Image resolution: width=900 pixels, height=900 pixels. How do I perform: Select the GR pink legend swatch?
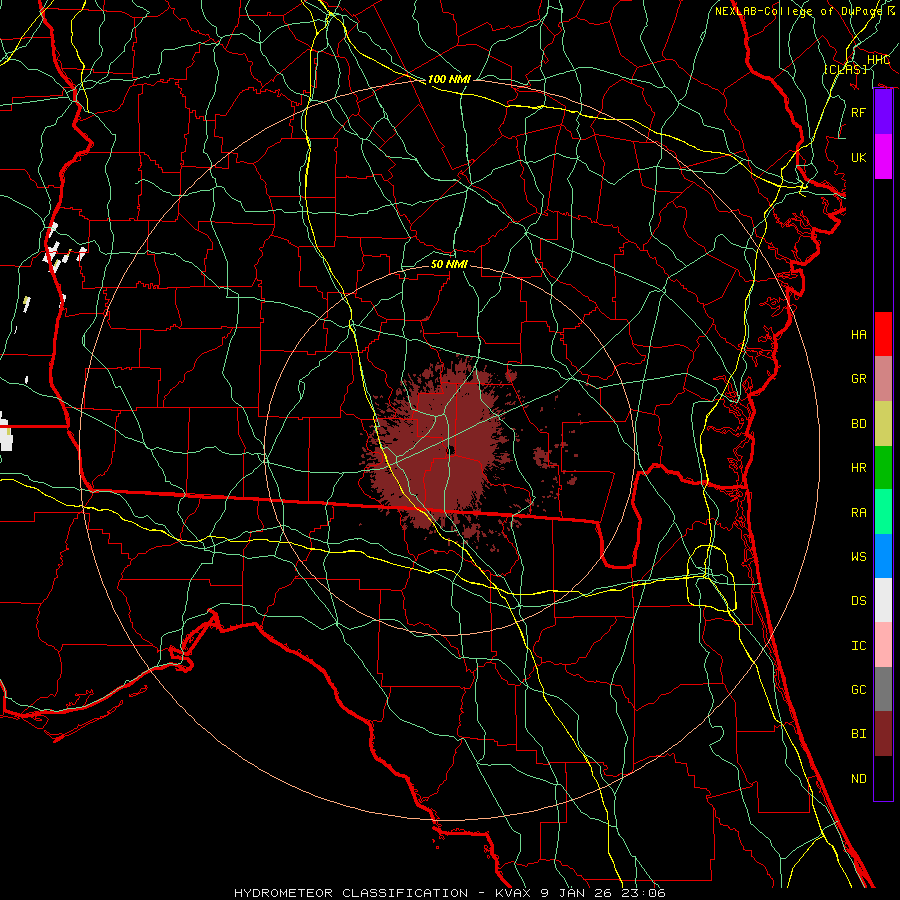883,378
